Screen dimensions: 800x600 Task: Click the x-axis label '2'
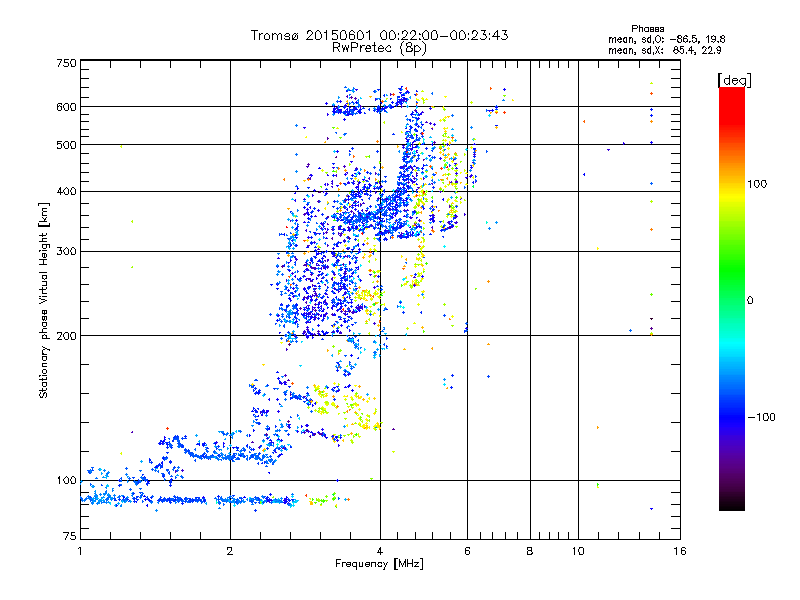[230, 551]
